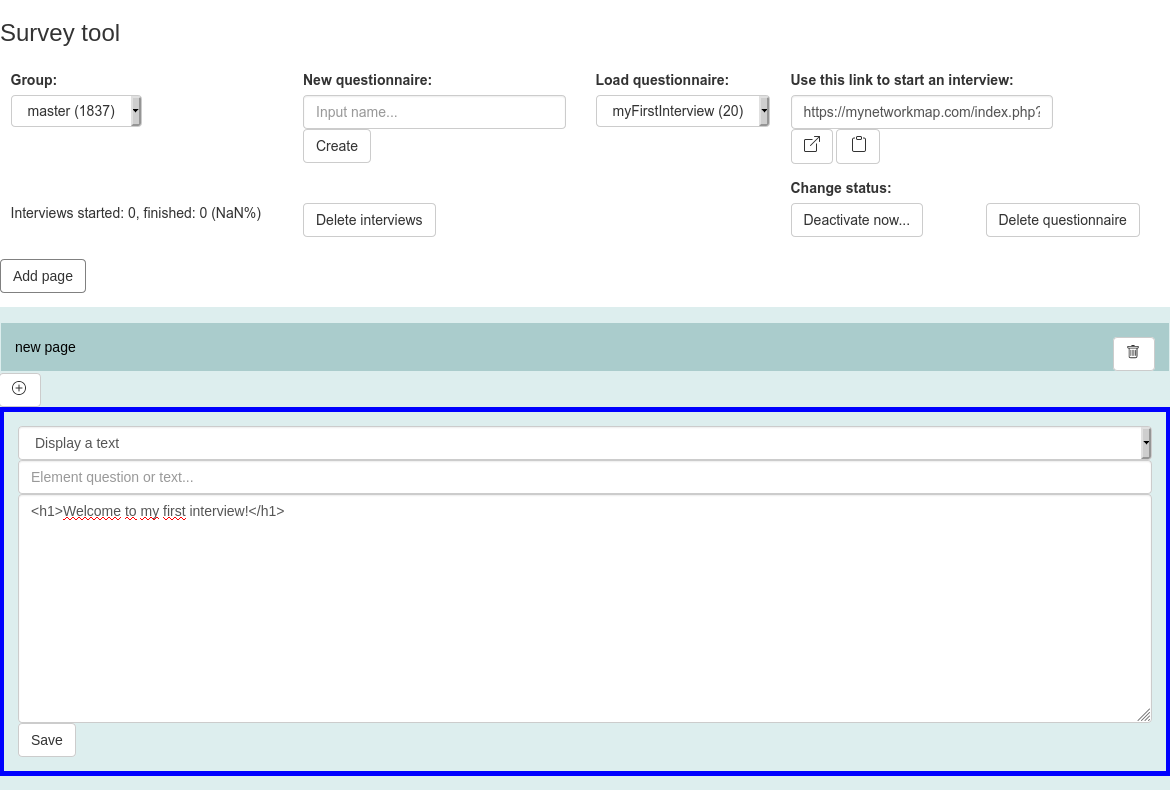Select the 'new page' header bar
The image size is (1170, 790).
585,347
